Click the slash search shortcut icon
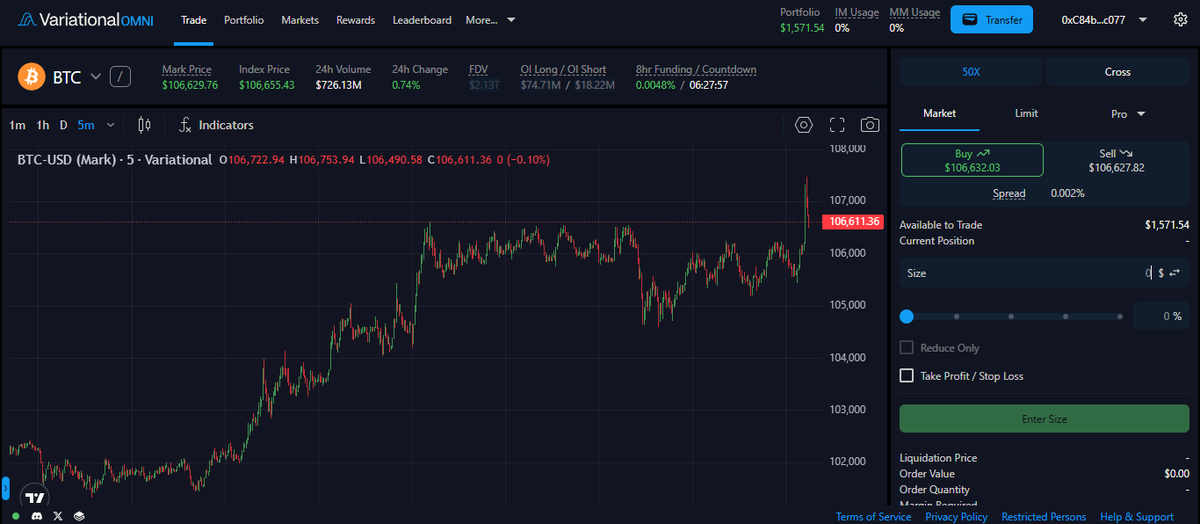Viewport: 1200px width, 524px height. [x=120, y=76]
